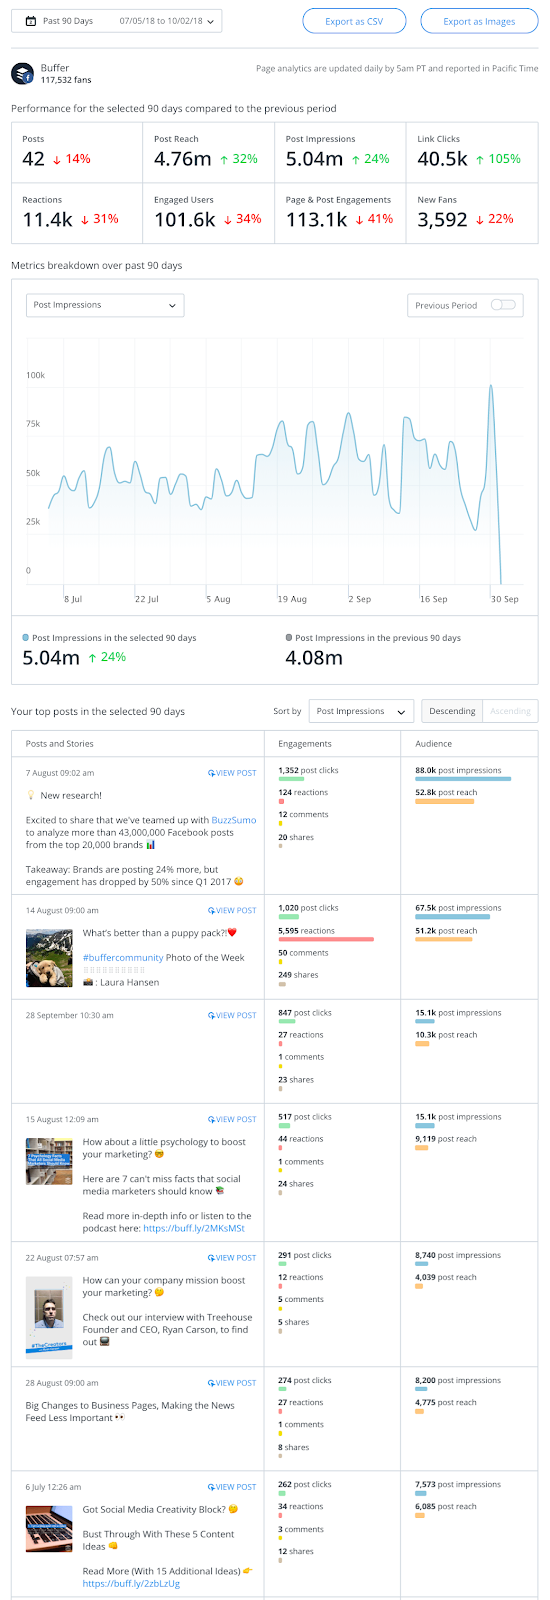Viewport: 550px width, 1600px height.
Task: Click the Page & Post Engagements card
Action: pos(340,212)
